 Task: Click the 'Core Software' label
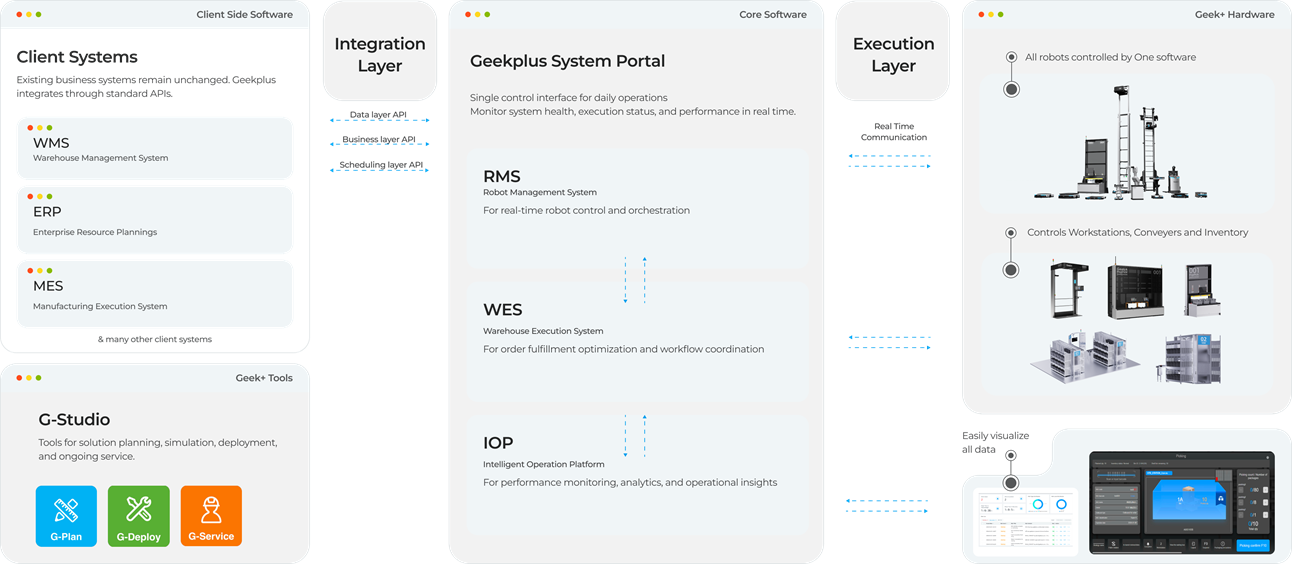[x=773, y=15]
